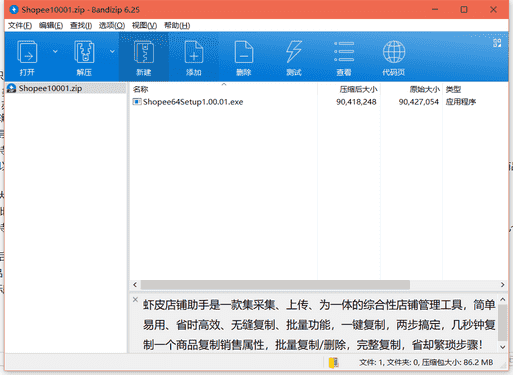Viewport: 513px width, 375px height.
Task: Expand the 打开 dropdown arrow
Action: [55, 51]
